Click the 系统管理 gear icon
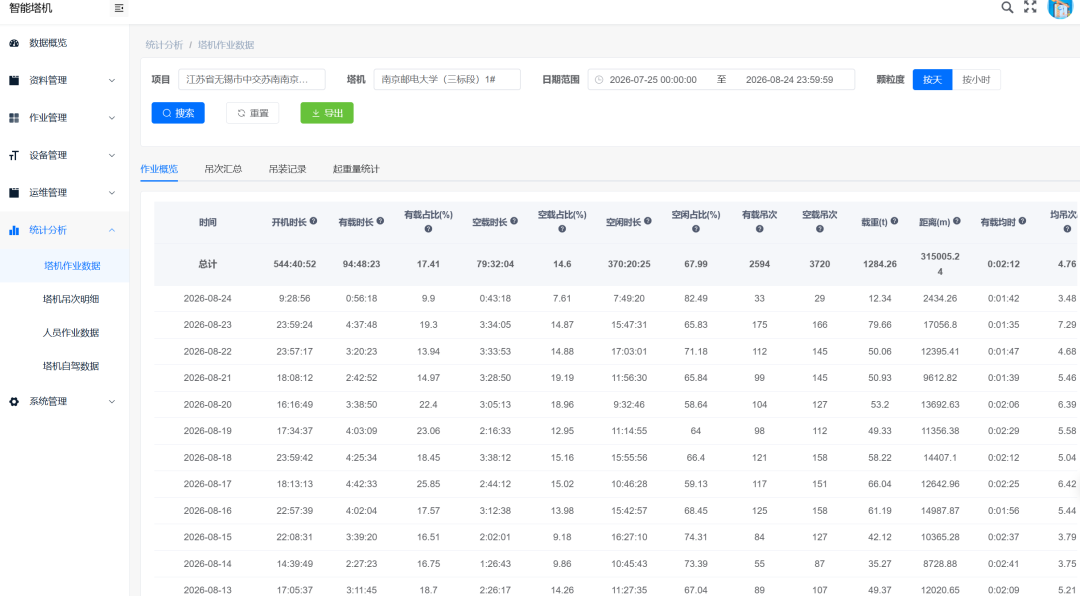 14,401
